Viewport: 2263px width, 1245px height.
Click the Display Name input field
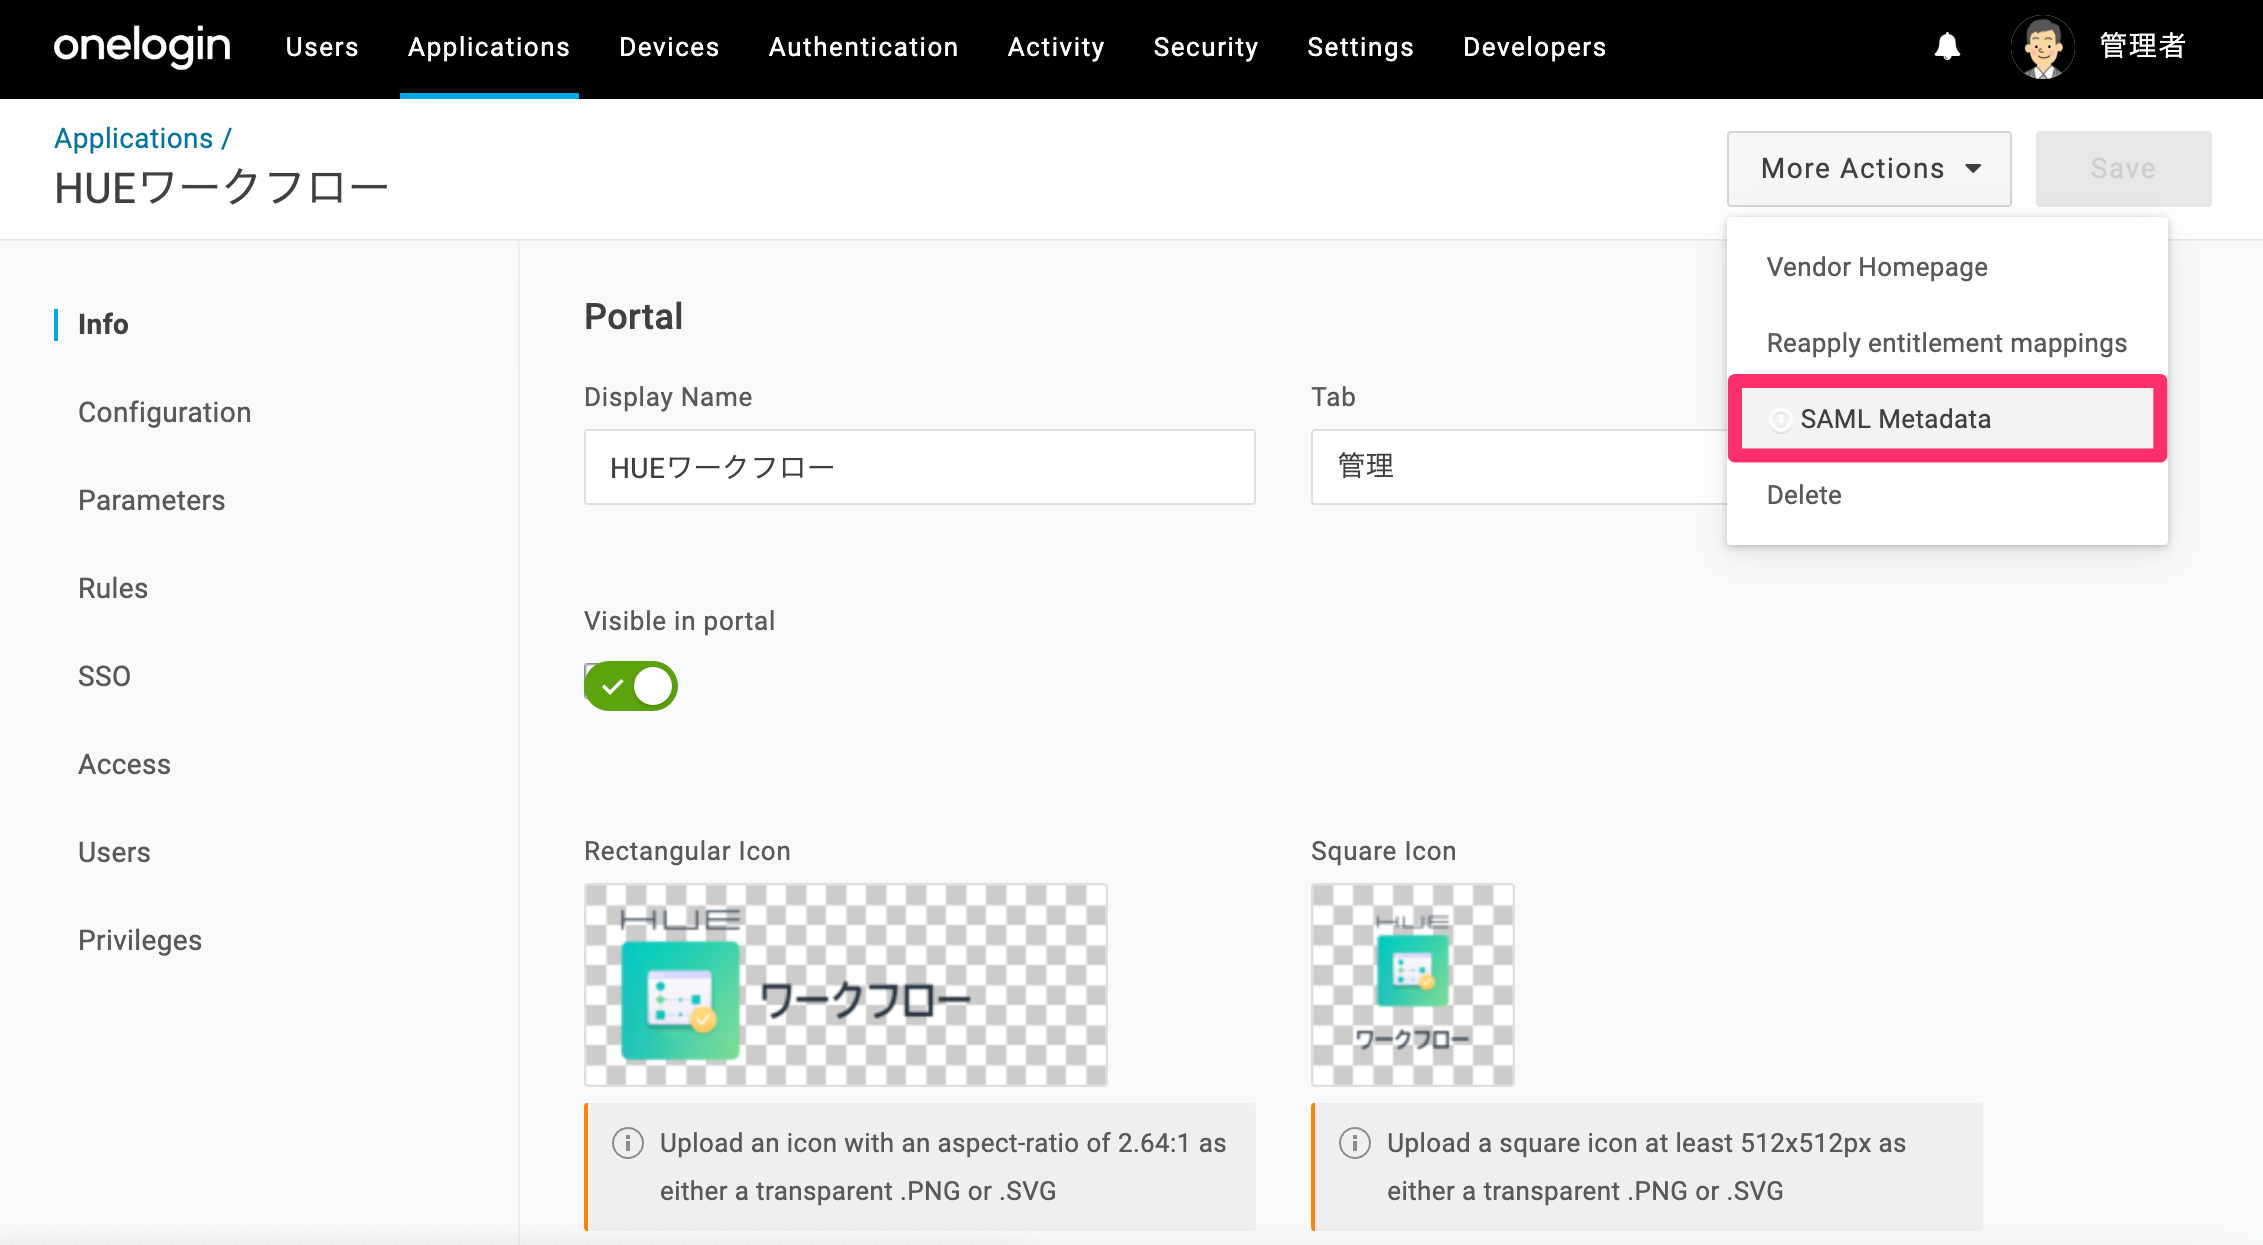click(920, 467)
